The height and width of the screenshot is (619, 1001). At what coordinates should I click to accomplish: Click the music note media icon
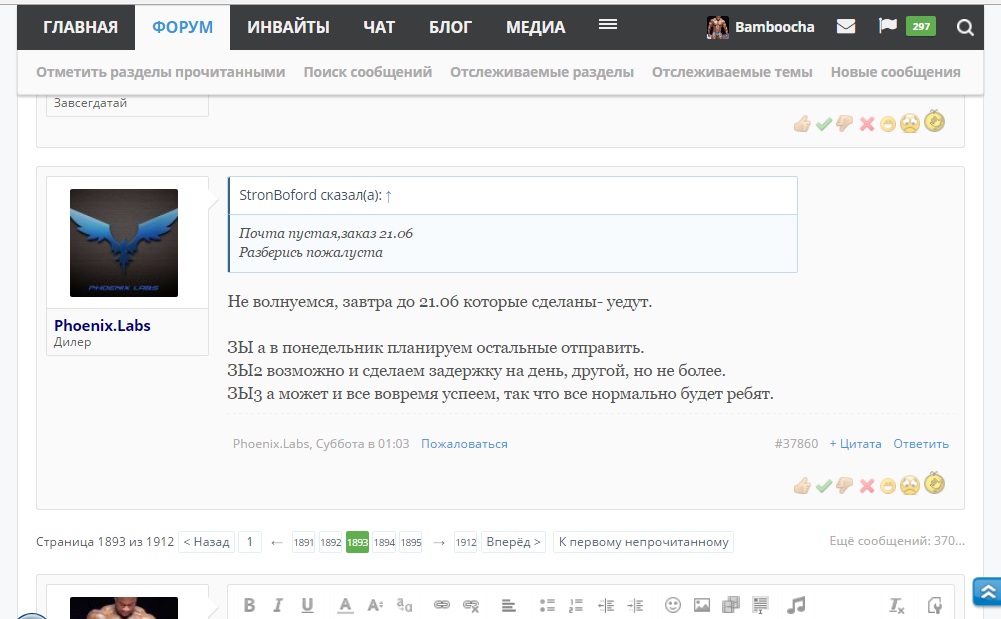click(796, 605)
